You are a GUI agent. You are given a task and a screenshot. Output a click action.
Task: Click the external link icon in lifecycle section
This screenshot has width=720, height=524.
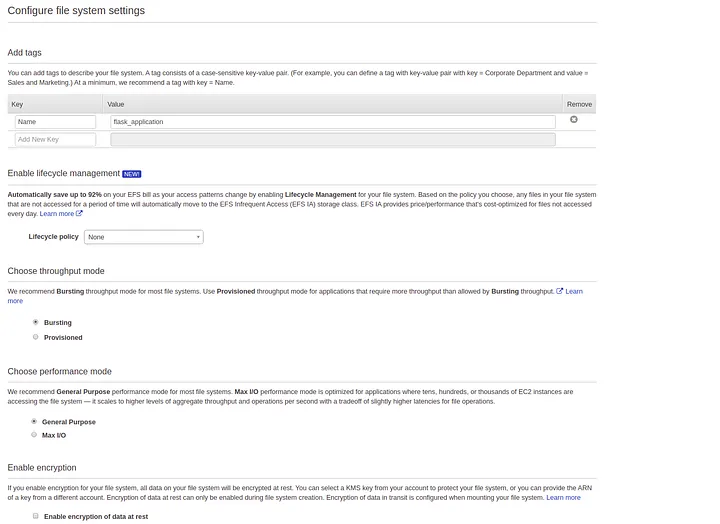[80, 213]
